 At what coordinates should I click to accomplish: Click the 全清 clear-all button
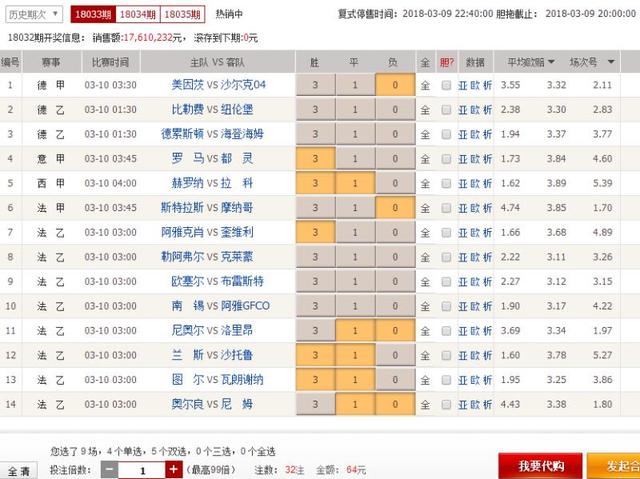point(19,471)
